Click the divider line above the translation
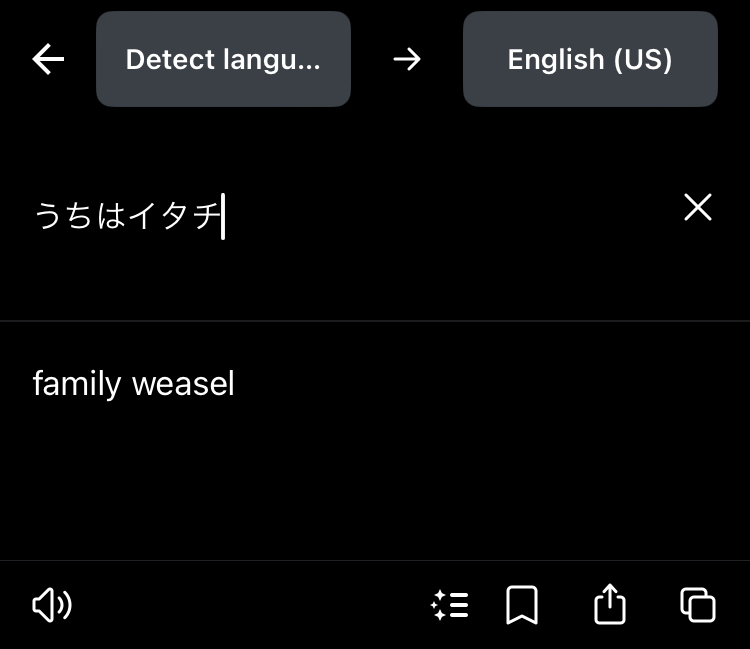Image resolution: width=750 pixels, height=649 pixels. tap(375, 321)
